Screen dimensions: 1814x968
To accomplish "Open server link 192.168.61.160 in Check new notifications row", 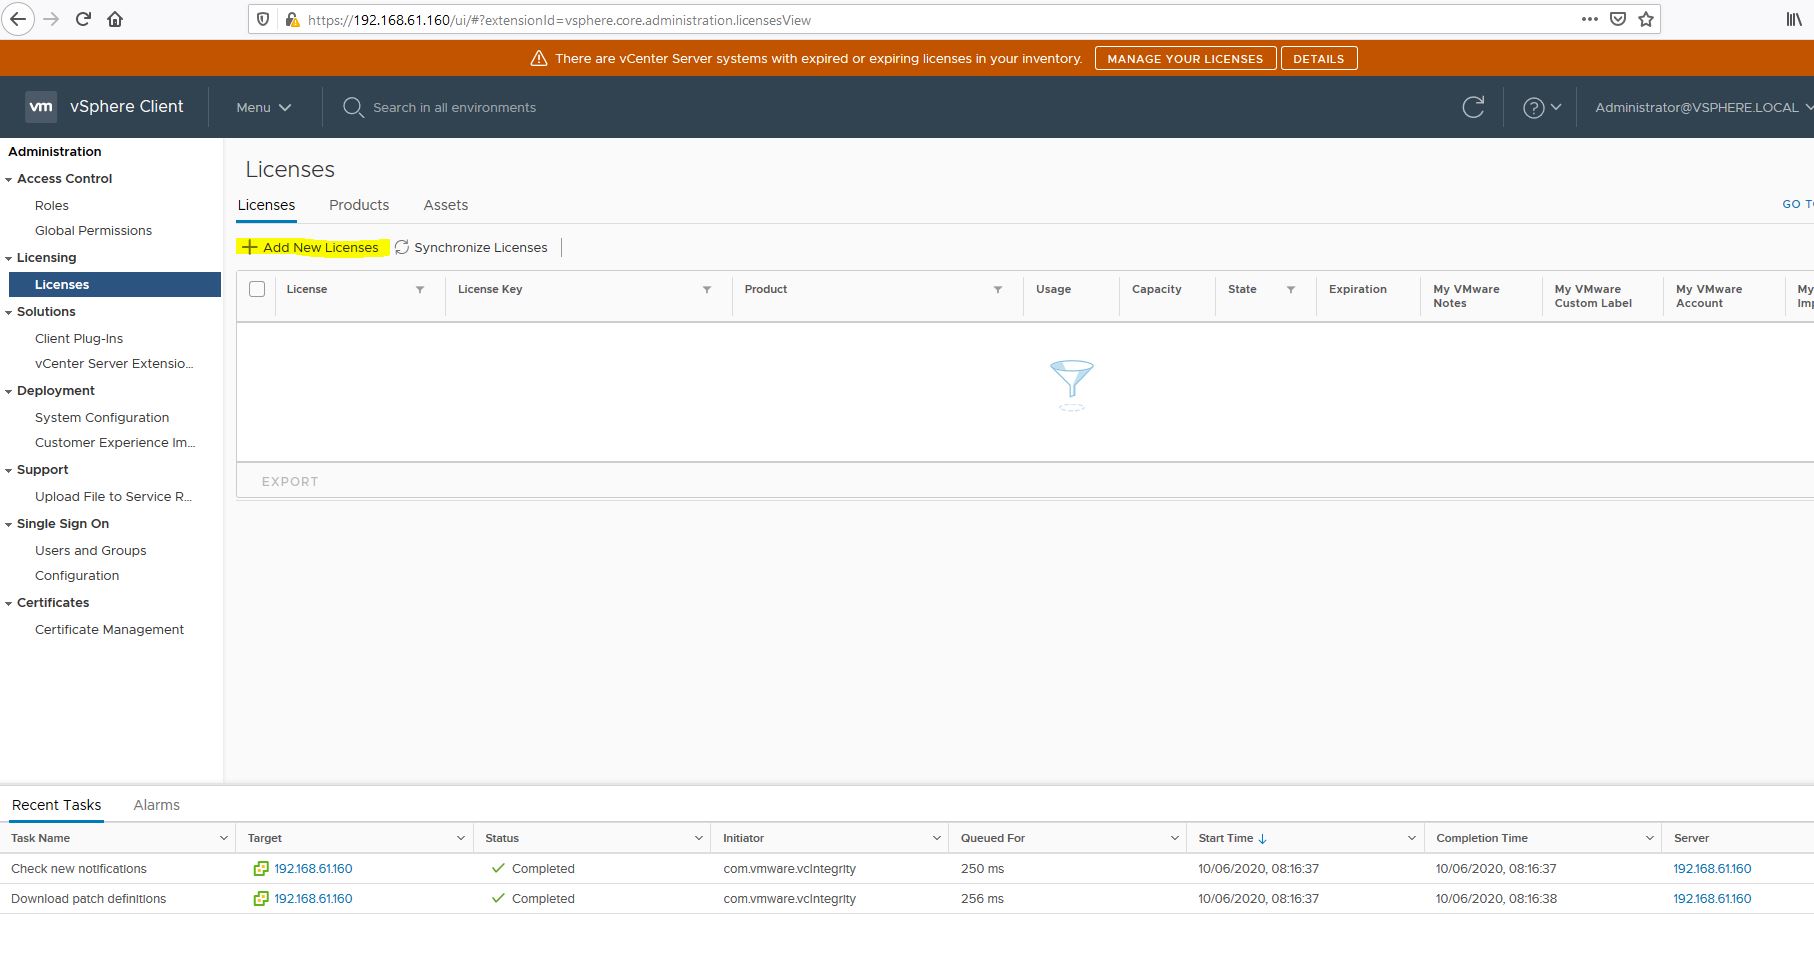I will (1712, 869).
